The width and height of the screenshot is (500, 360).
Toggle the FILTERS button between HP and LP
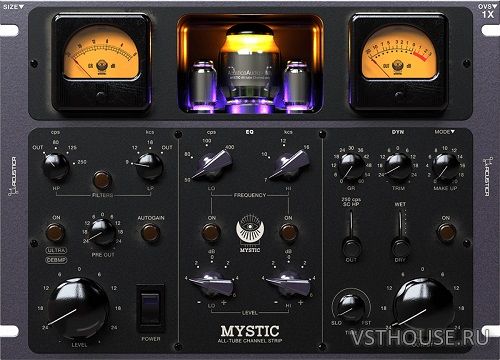pyautogui.click(x=102, y=180)
